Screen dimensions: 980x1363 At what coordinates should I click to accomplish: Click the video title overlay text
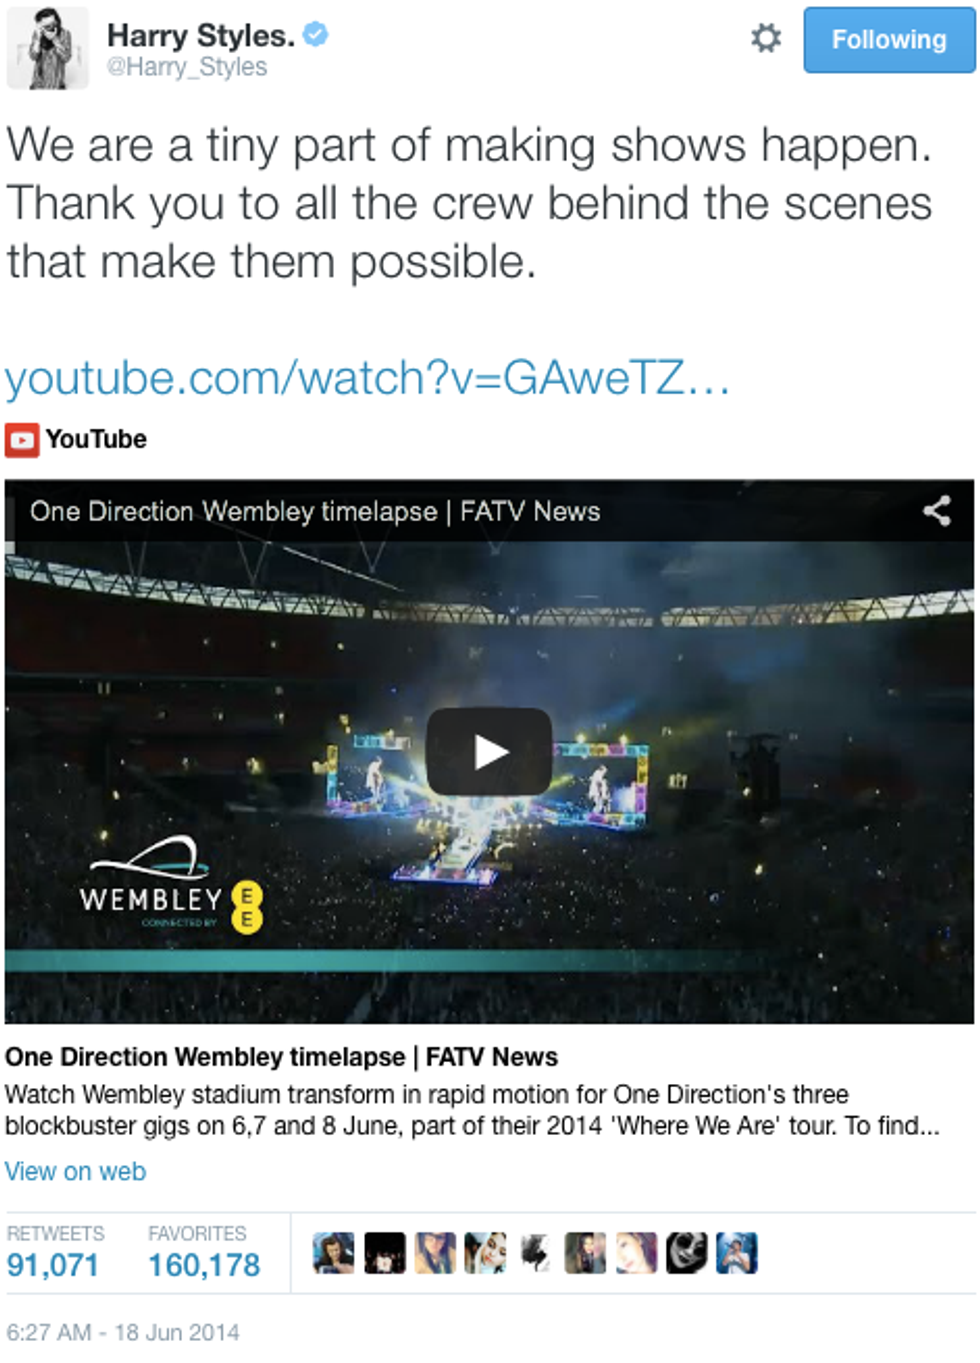tap(315, 511)
